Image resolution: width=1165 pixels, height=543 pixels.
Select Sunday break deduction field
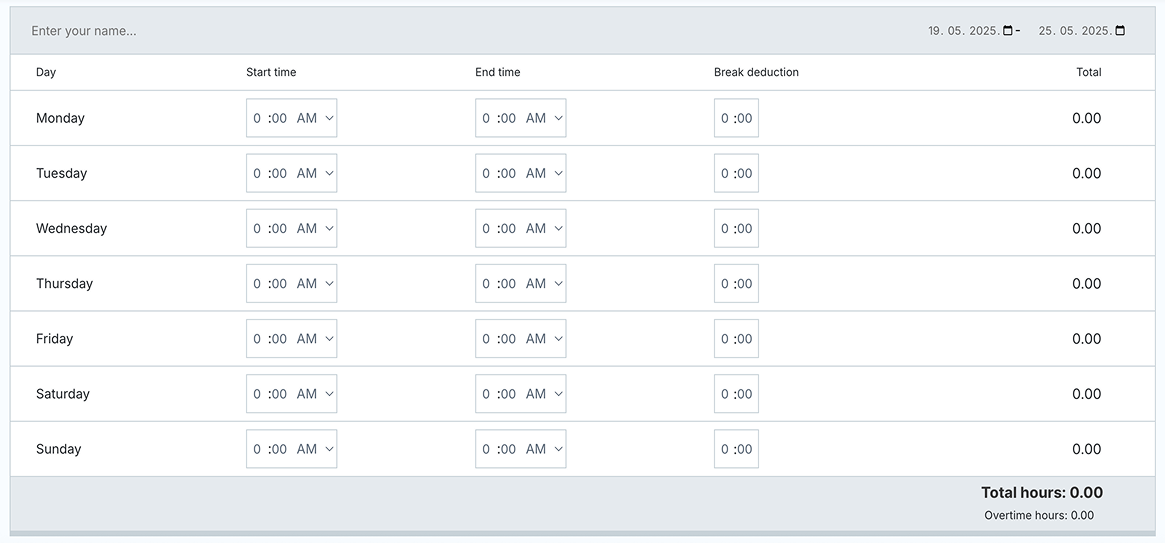[x=736, y=449]
